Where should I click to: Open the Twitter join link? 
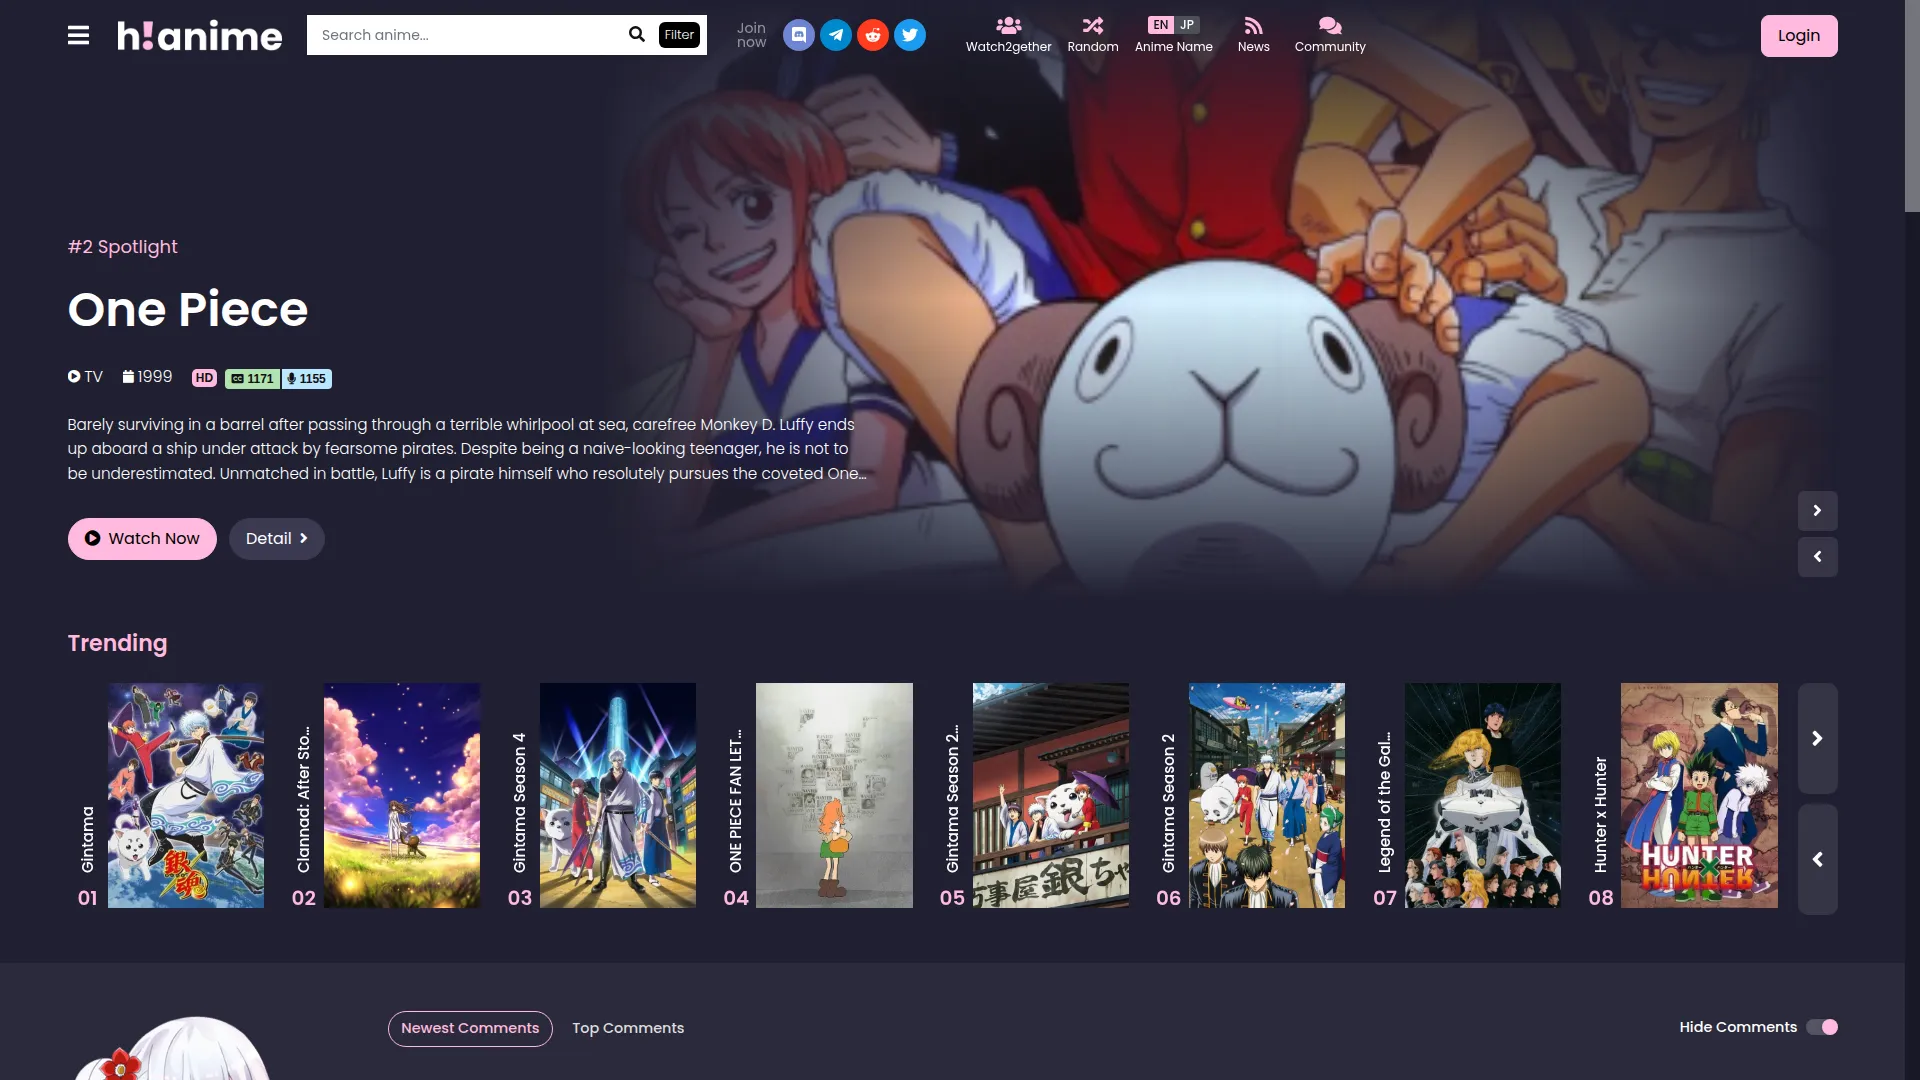click(910, 35)
